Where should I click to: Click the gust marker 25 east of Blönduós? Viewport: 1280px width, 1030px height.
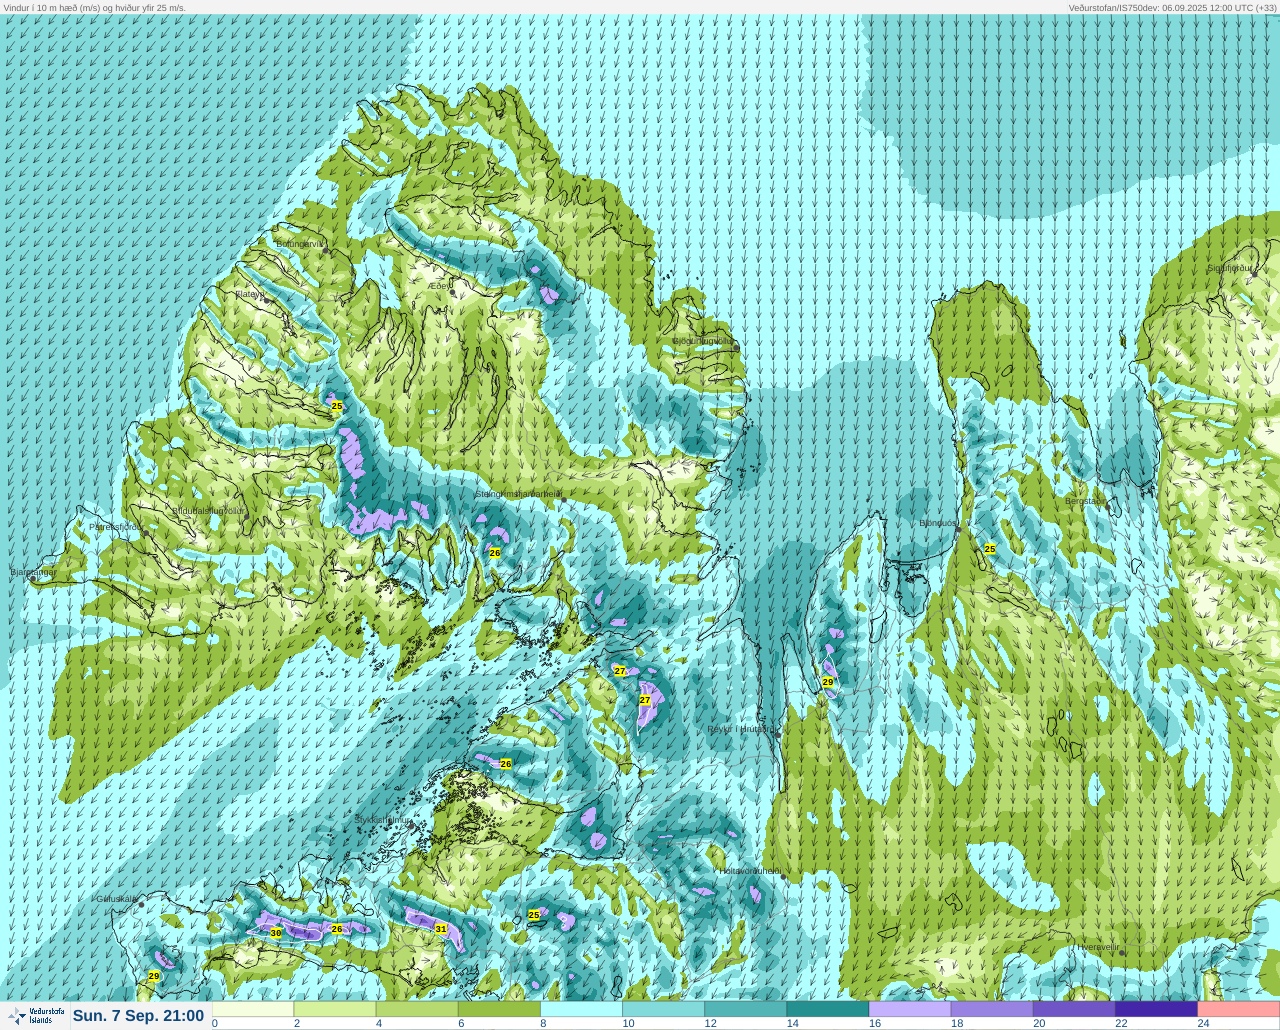pos(990,549)
